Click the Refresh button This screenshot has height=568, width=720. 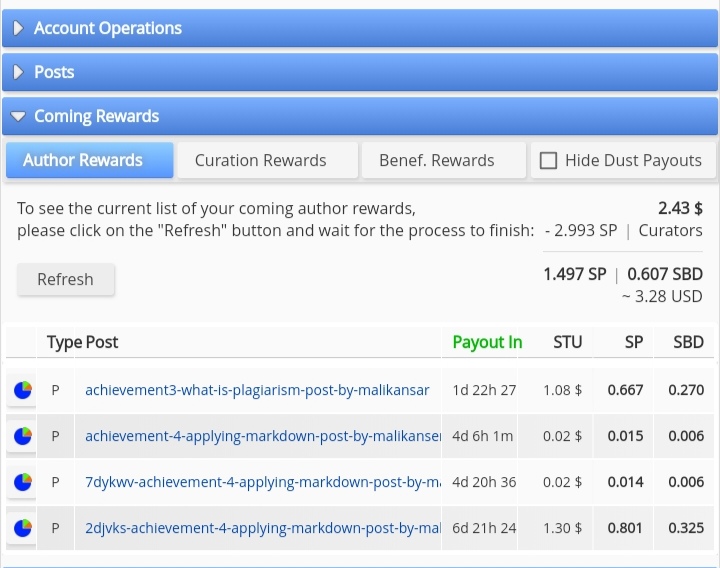click(66, 279)
